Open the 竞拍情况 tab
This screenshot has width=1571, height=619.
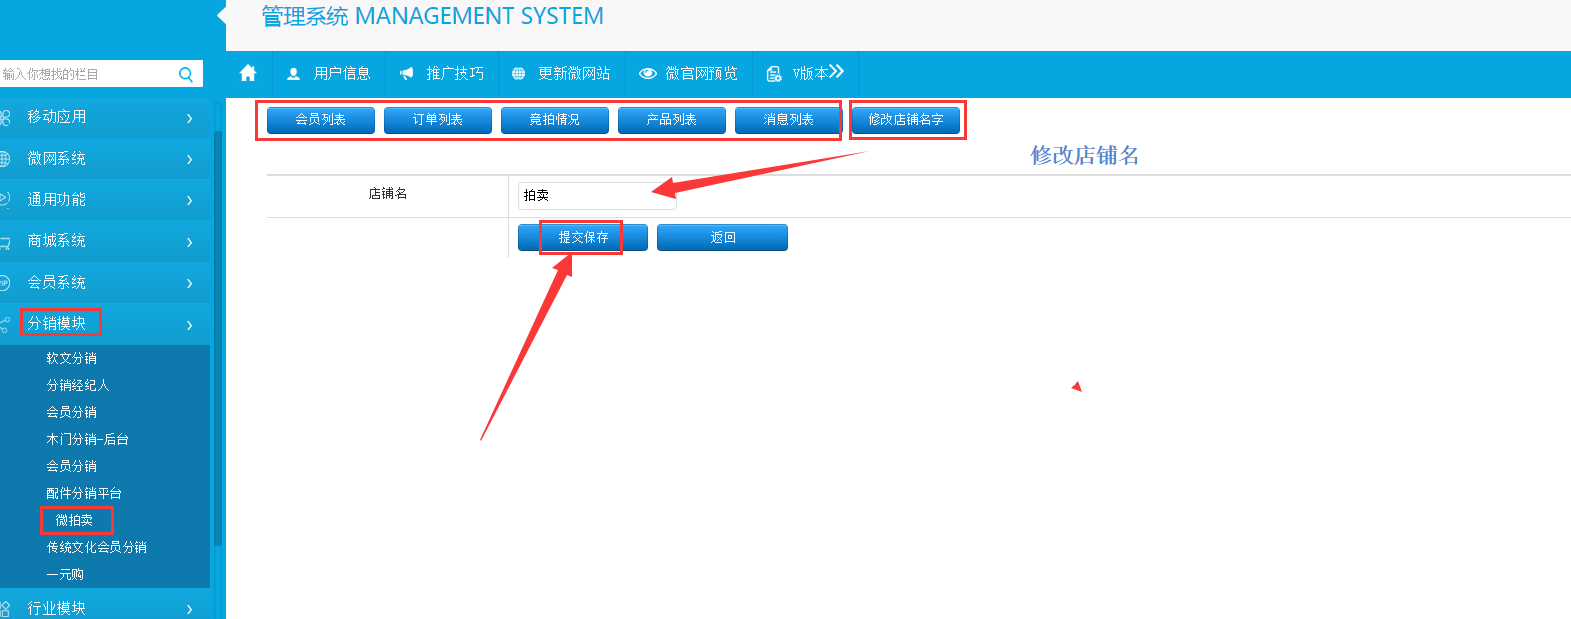pyautogui.click(x=555, y=120)
